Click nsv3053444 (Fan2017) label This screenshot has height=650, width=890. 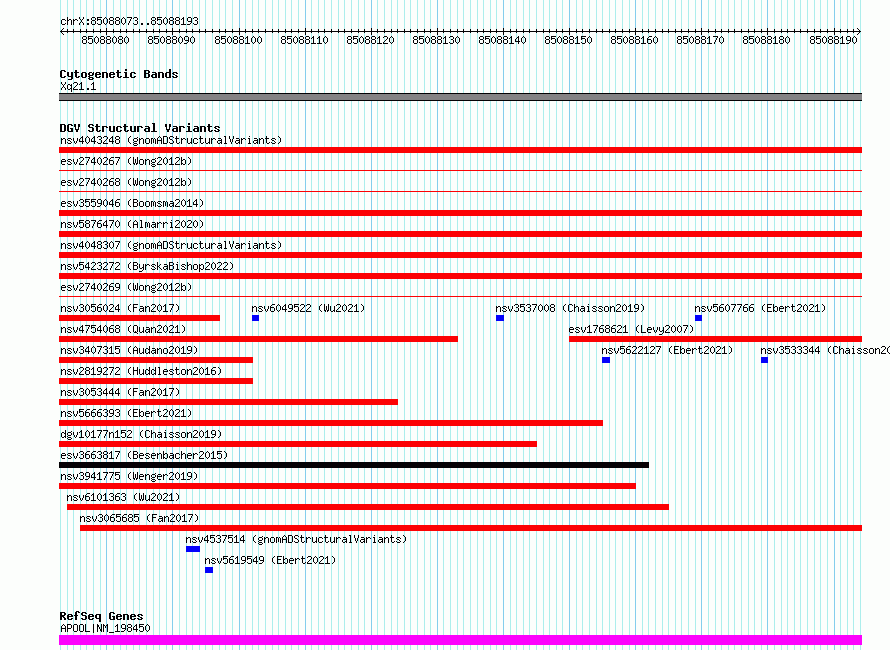(120, 392)
